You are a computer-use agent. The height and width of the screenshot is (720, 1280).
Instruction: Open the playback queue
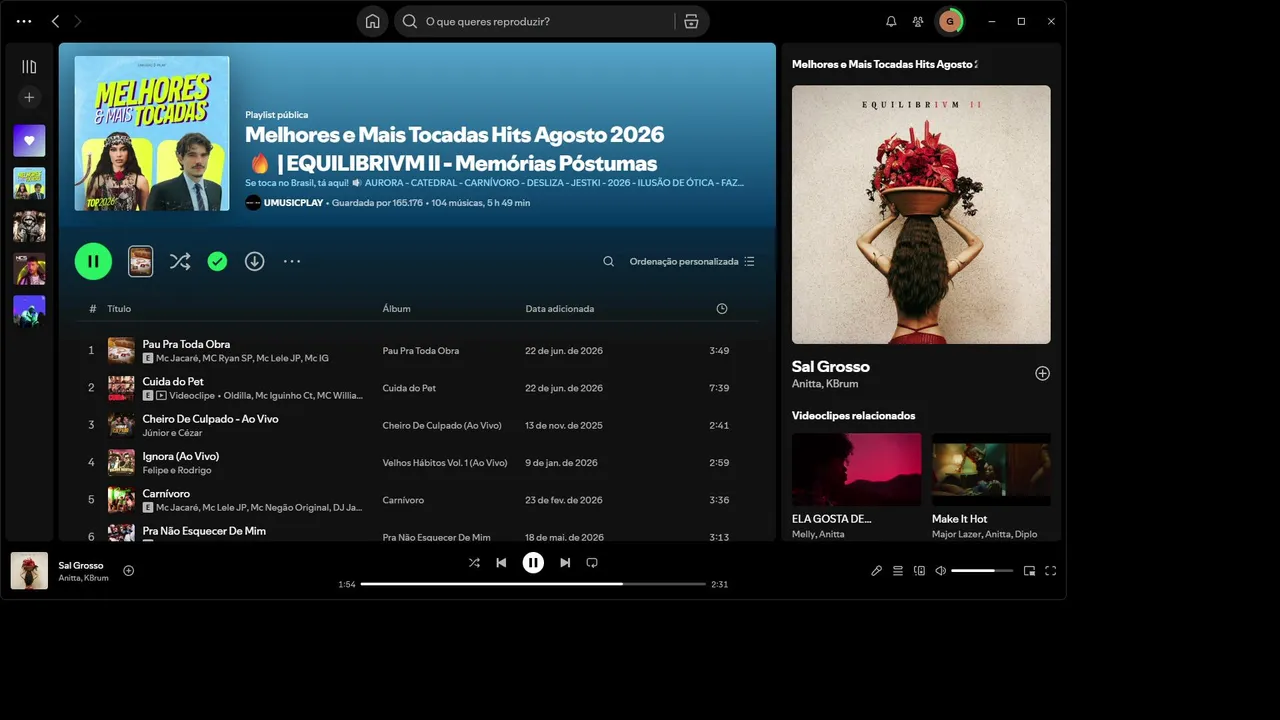(x=898, y=571)
